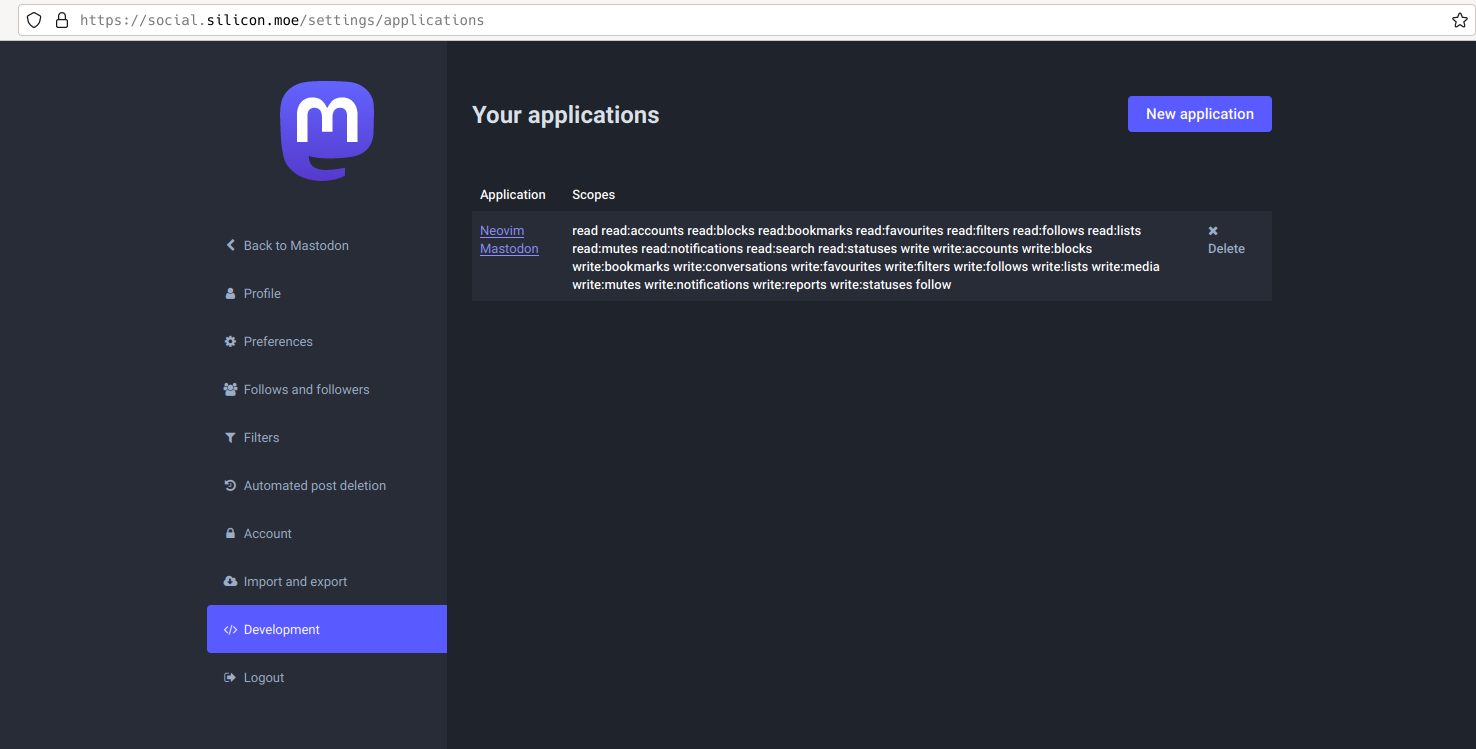
Task: Click the code brackets icon beside Development
Action: 230,629
